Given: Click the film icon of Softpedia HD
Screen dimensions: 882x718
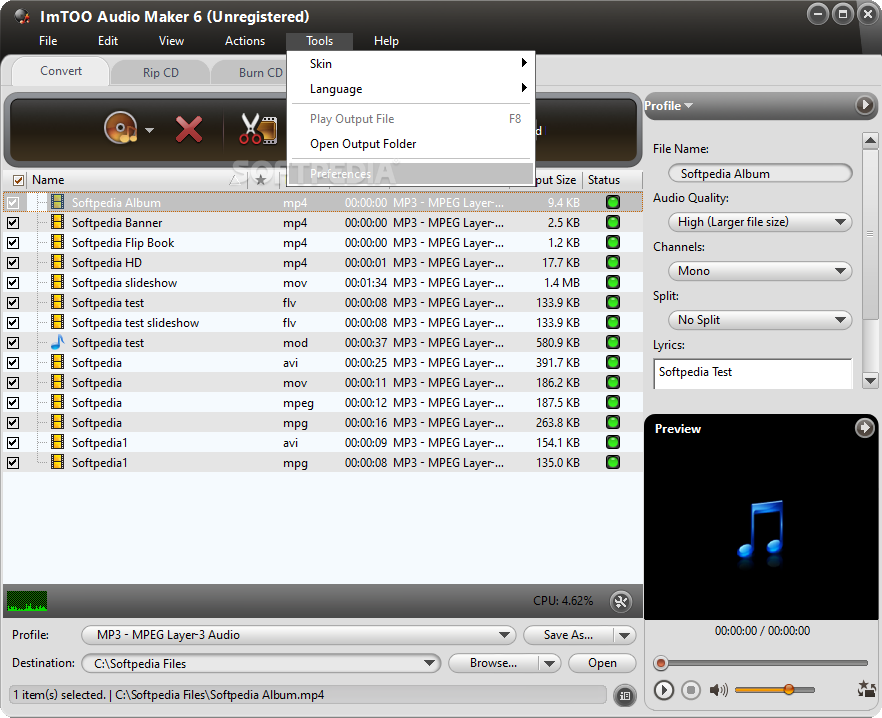Looking at the screenshot, I should pyautogui.click(x=57, y=262).
